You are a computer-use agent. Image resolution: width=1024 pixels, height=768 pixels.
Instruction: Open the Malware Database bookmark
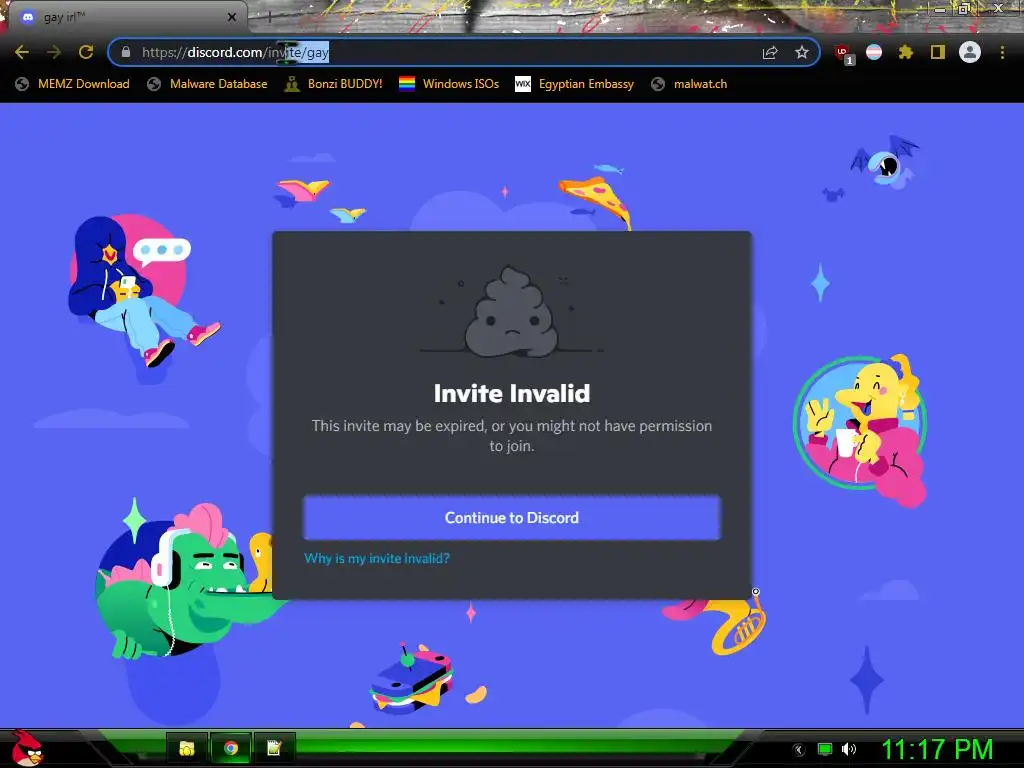tap(208, 84)
